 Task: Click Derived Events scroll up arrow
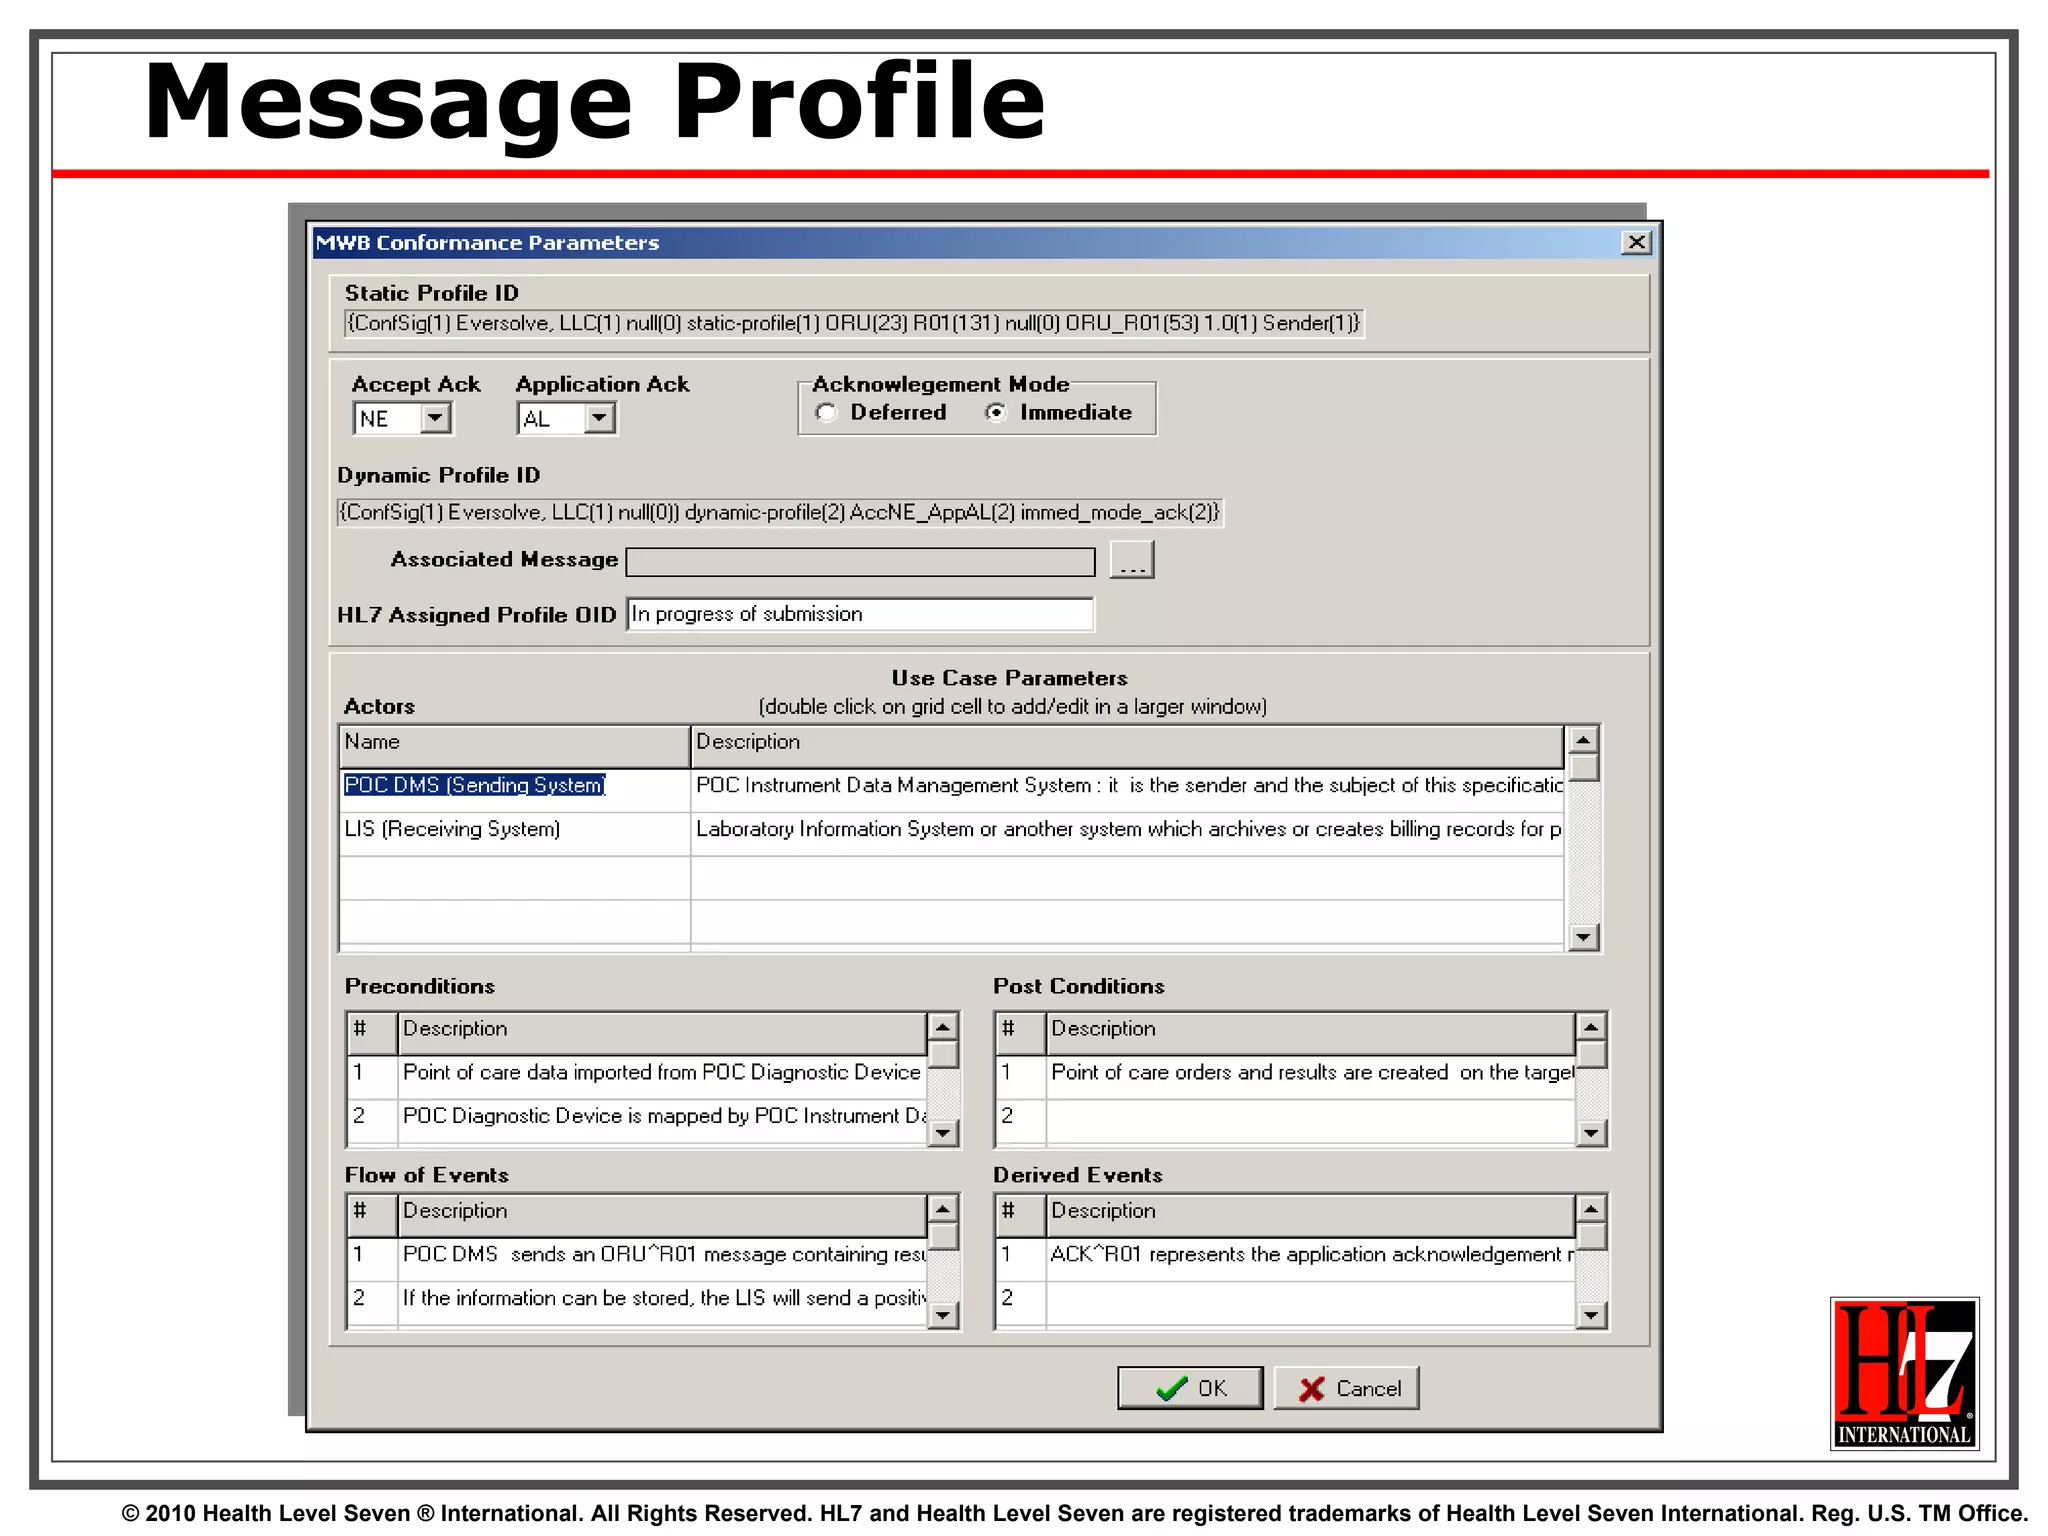[1591, 1209]
